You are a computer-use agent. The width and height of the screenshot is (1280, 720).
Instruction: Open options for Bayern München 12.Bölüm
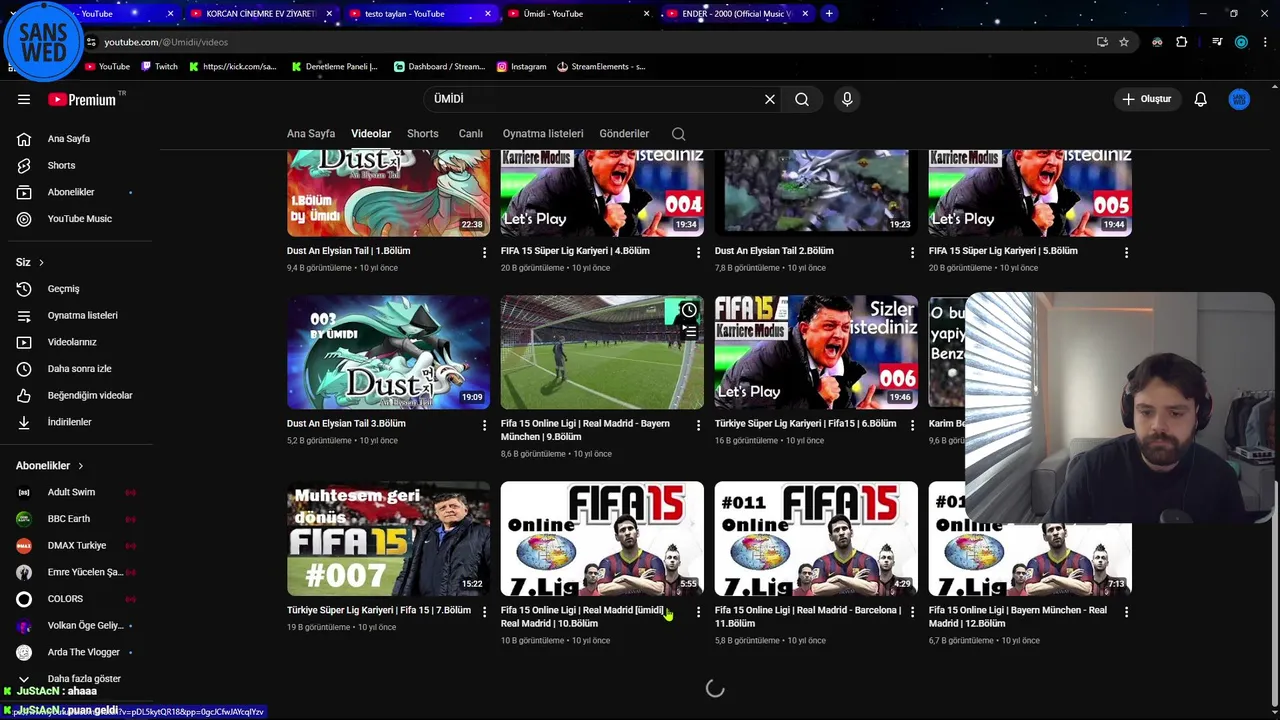tap(1126, 612)
